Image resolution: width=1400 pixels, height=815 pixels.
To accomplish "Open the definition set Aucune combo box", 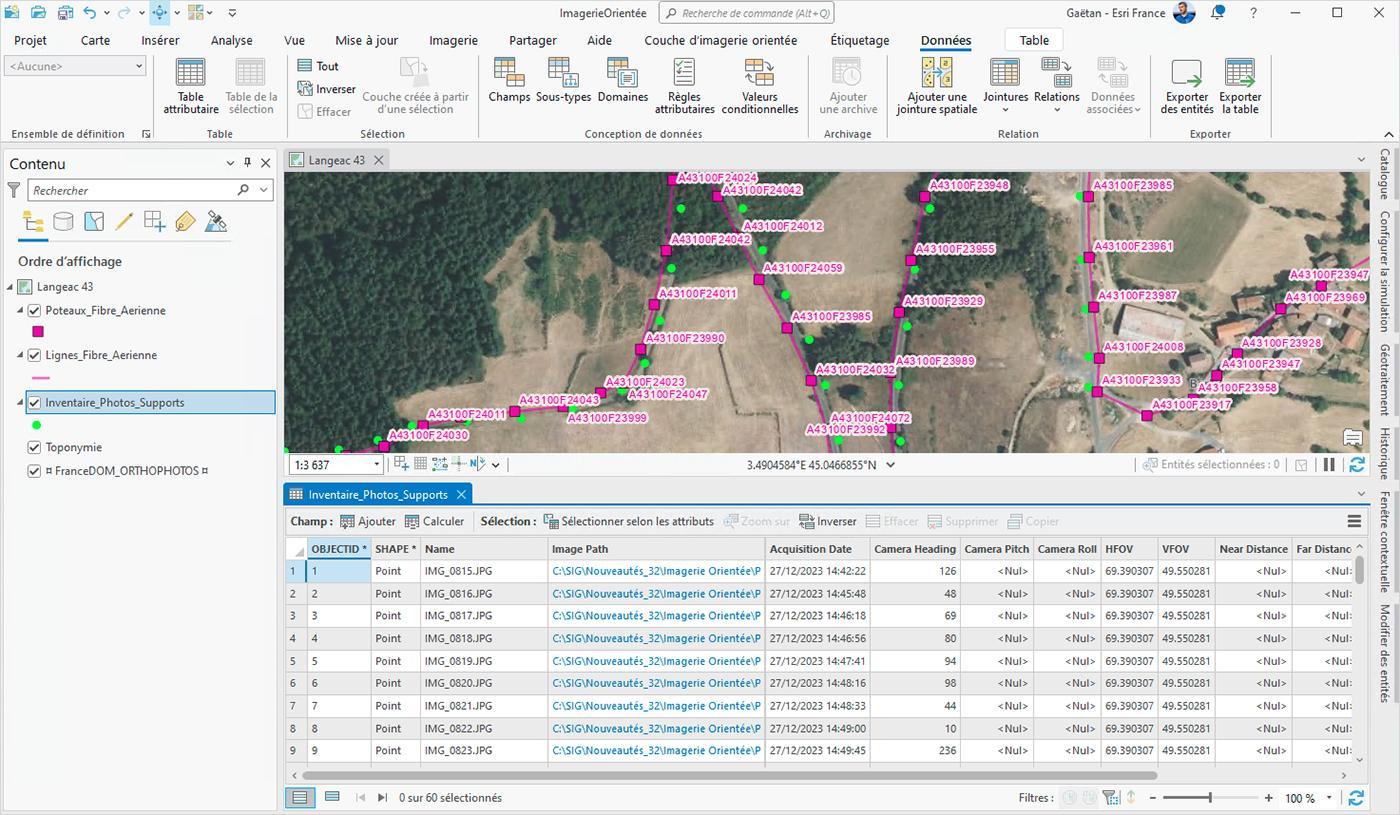I will pyautogui.click(x=75, y=66).
